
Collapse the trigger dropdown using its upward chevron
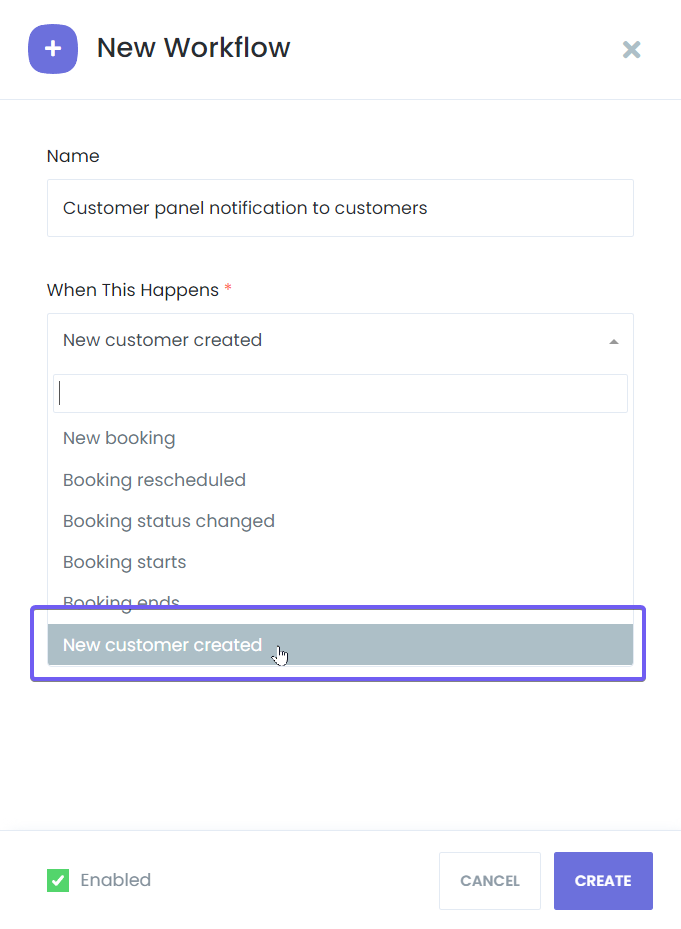click(614, 340)
